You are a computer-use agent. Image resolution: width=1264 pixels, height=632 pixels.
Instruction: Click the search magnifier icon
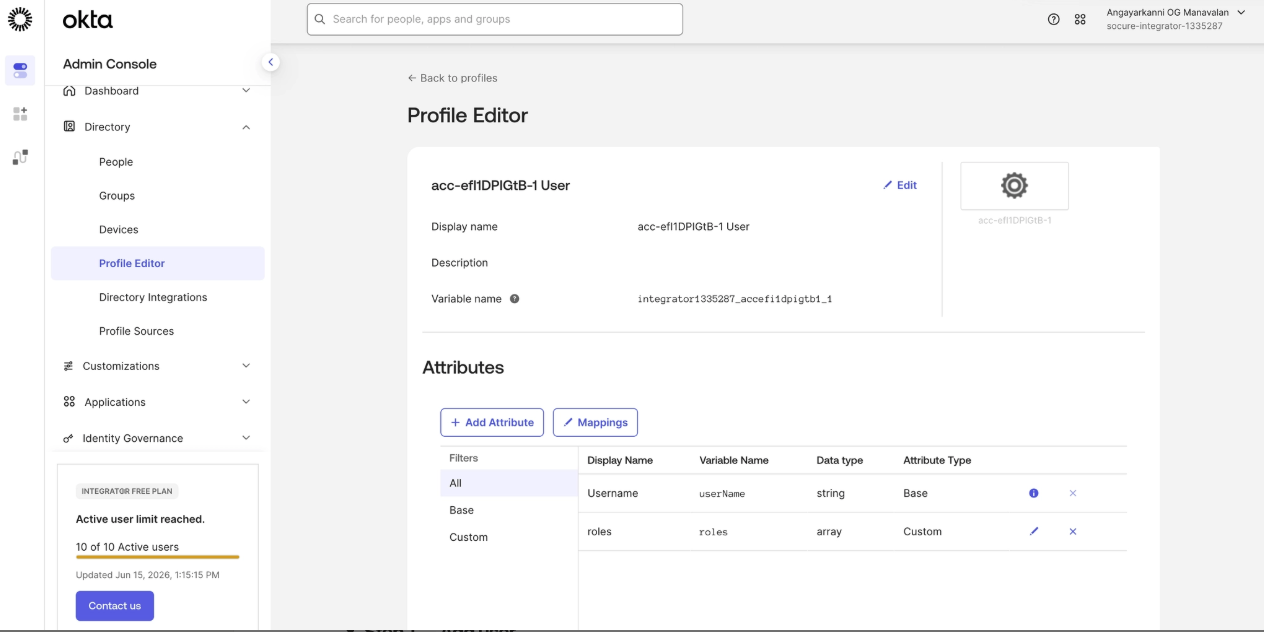320,19
